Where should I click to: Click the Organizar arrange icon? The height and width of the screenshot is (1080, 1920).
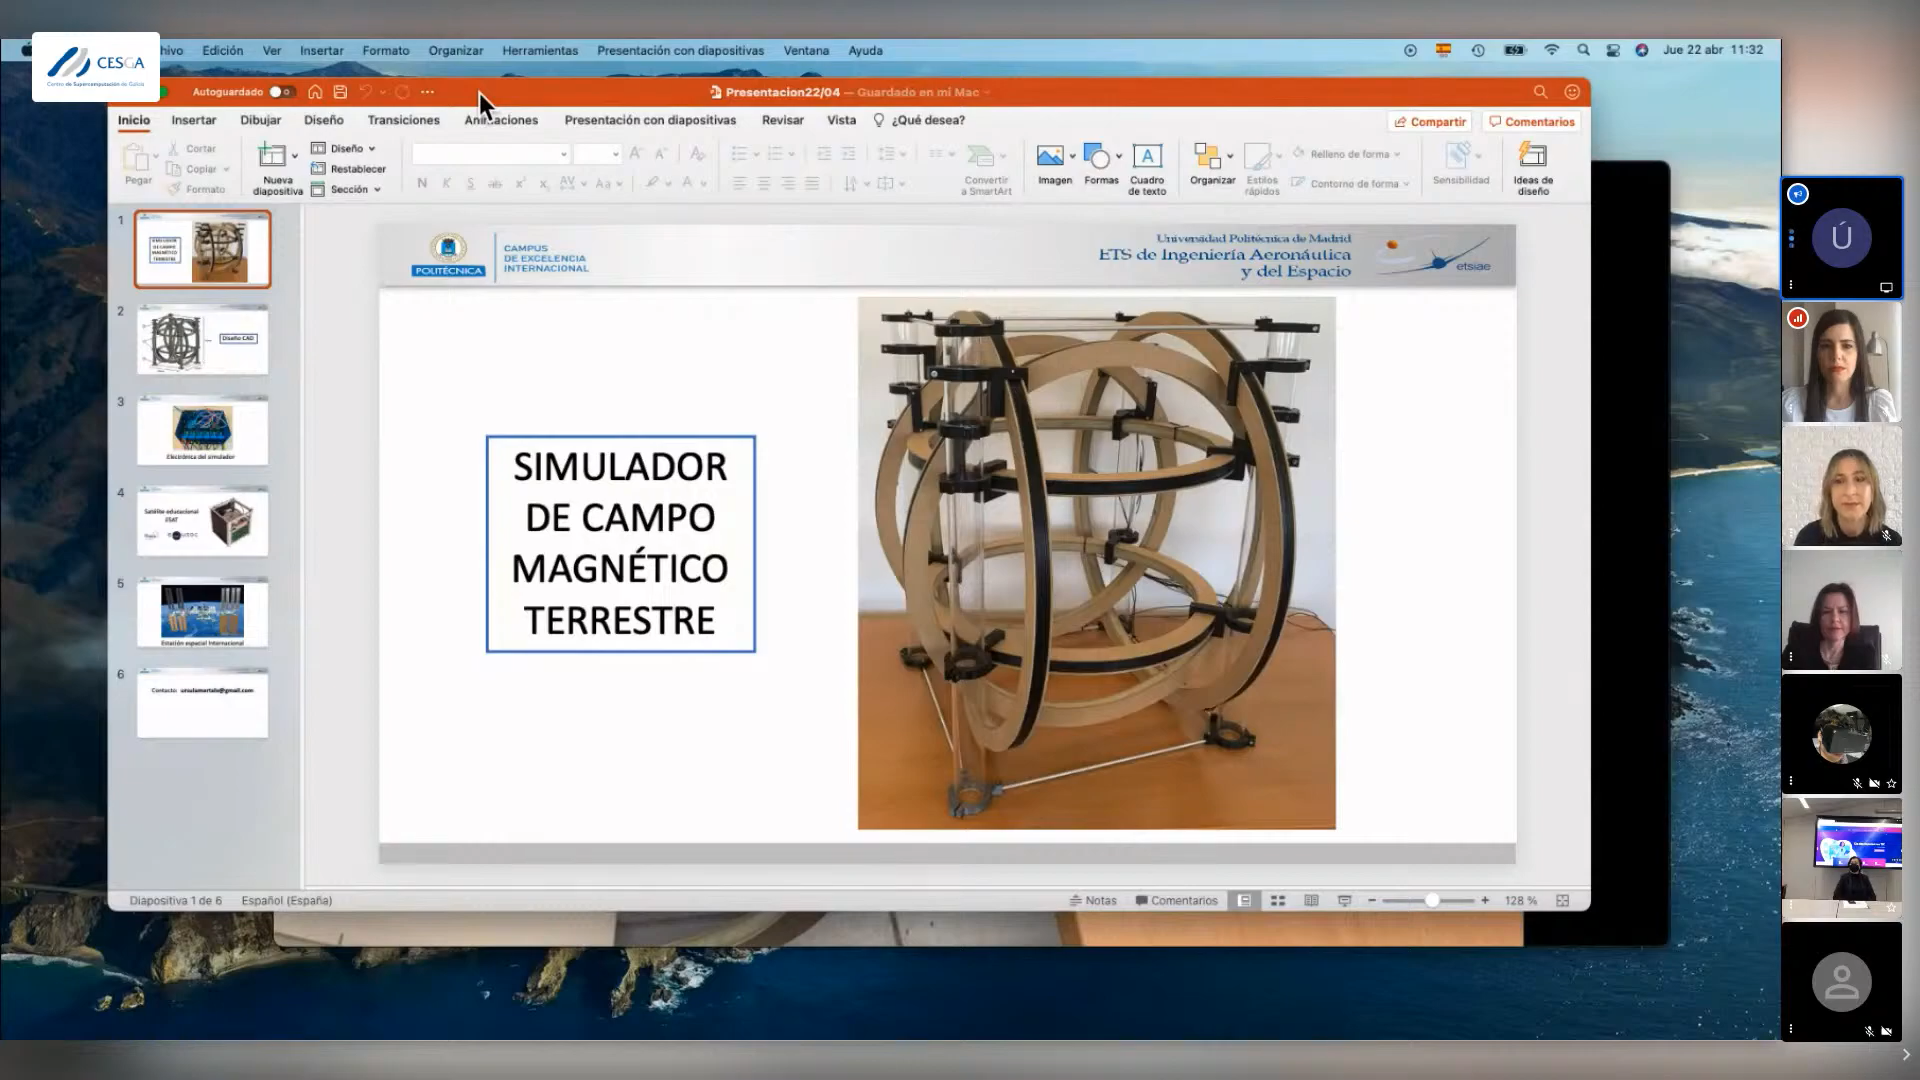pos(1207,156)
